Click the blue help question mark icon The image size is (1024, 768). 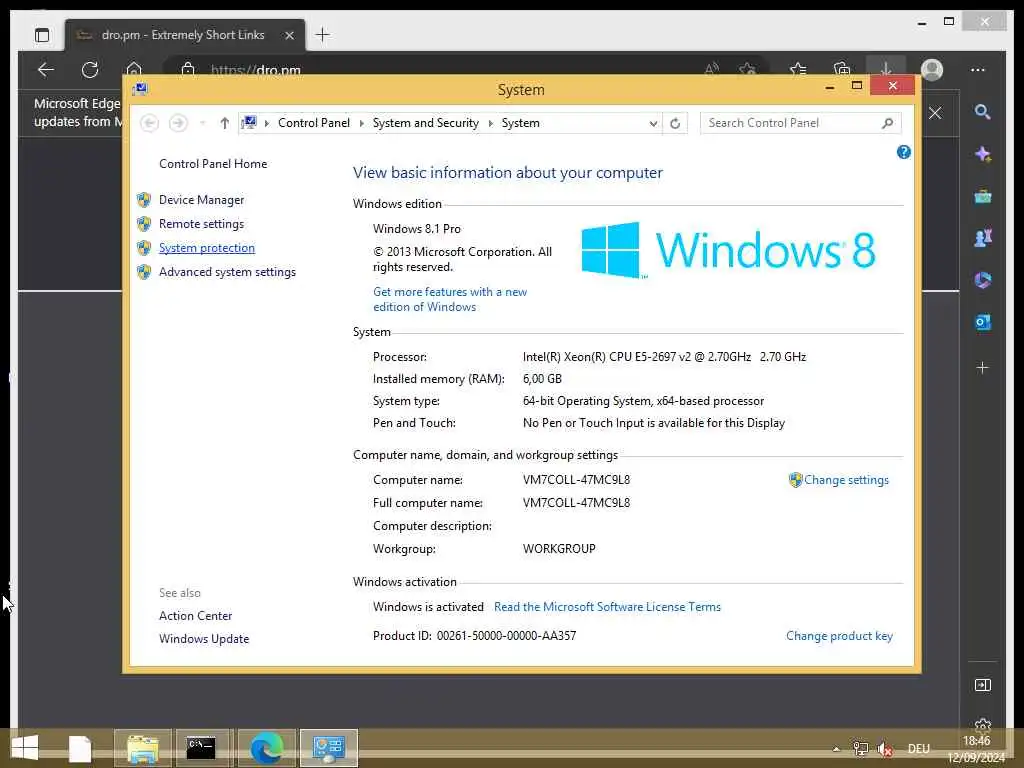(x=903, y=152)
